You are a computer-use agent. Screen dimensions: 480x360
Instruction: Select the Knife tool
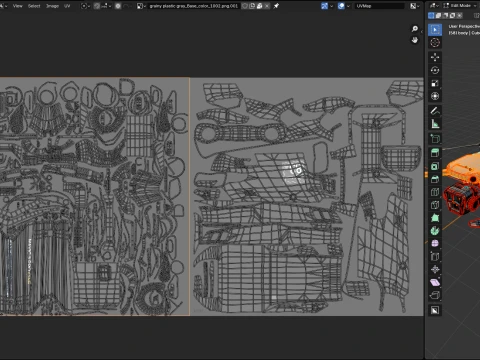click(435, 205)
